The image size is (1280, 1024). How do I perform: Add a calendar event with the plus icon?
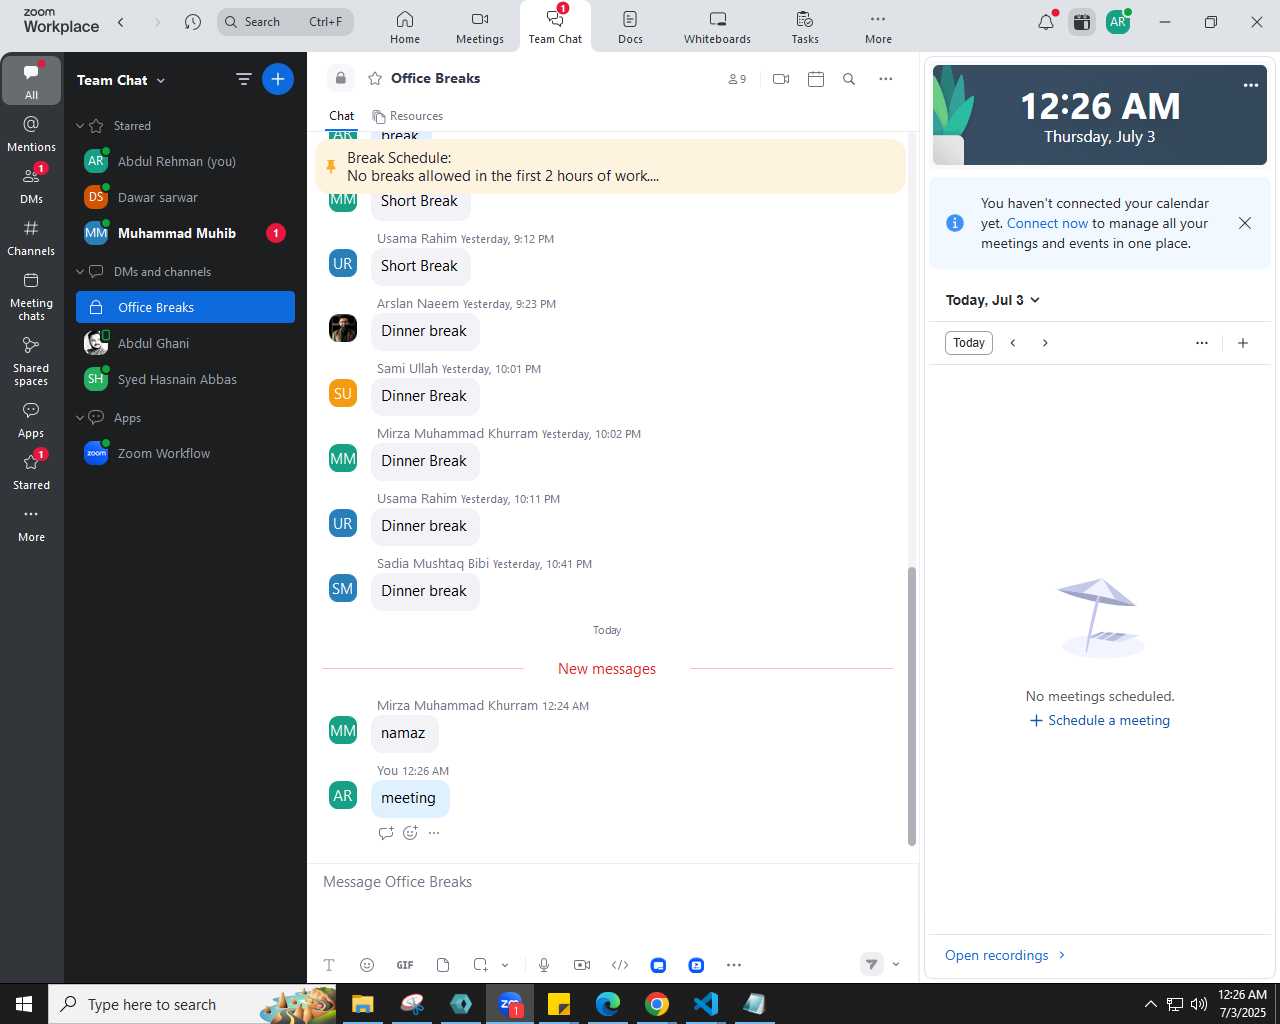pyautogui.click(x=1243, y=343)
